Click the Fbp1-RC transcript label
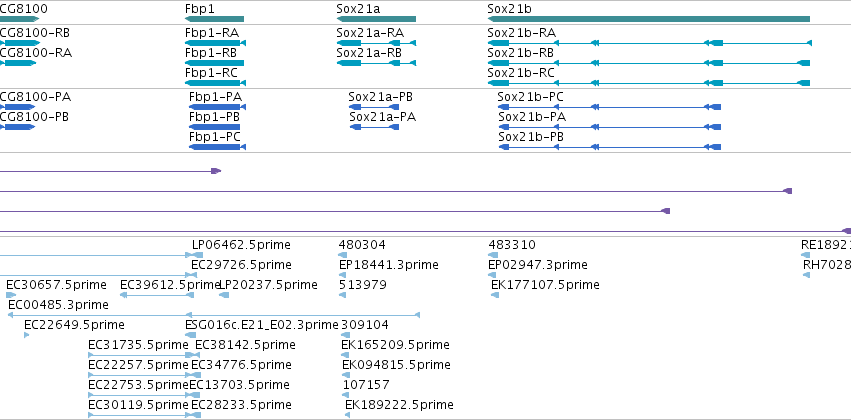 pyautogui.click(x=211, y=73)
